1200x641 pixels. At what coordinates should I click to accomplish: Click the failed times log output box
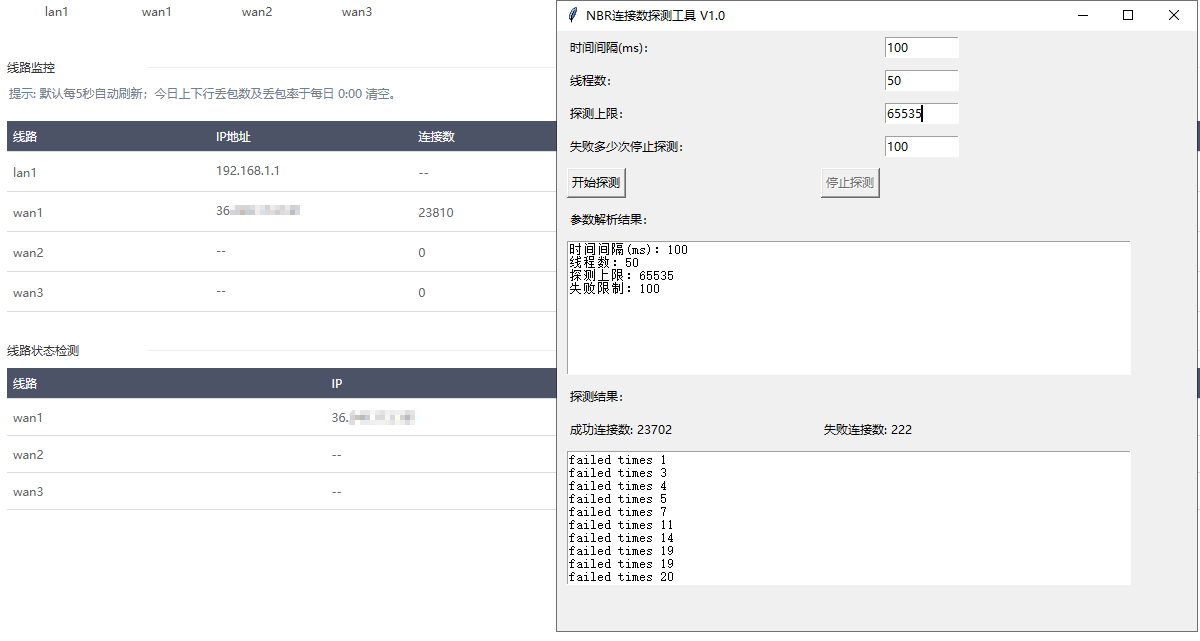848,518
